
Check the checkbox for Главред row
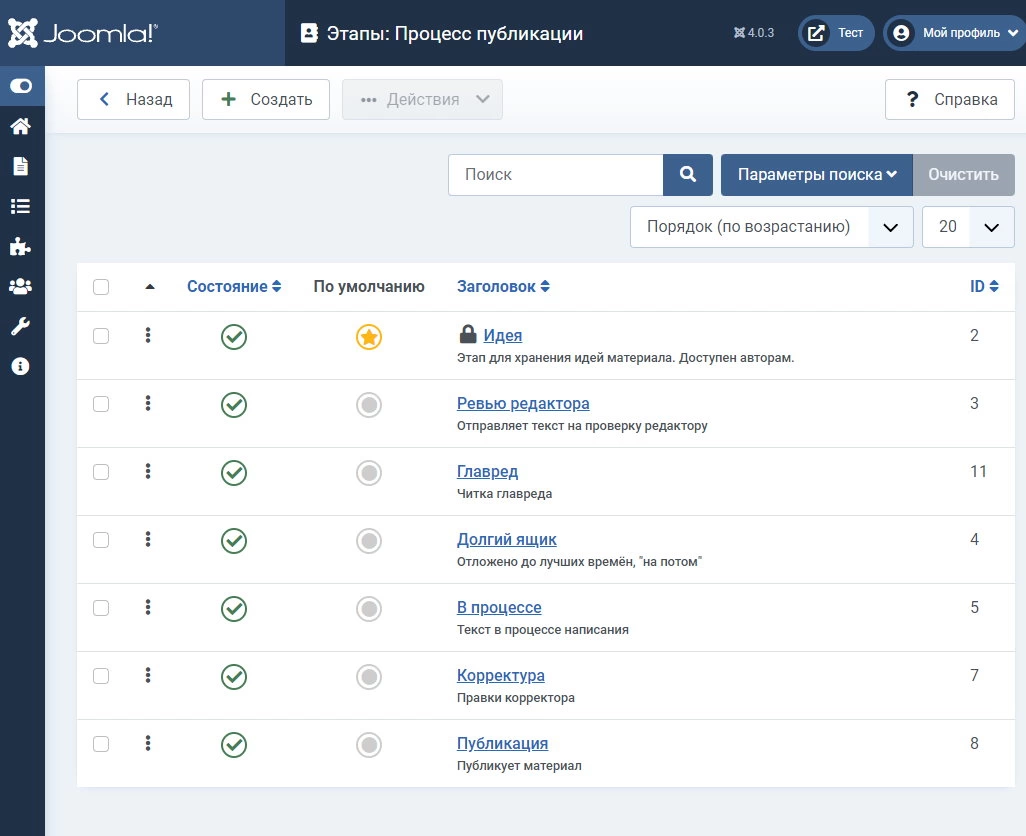point(101,472)
